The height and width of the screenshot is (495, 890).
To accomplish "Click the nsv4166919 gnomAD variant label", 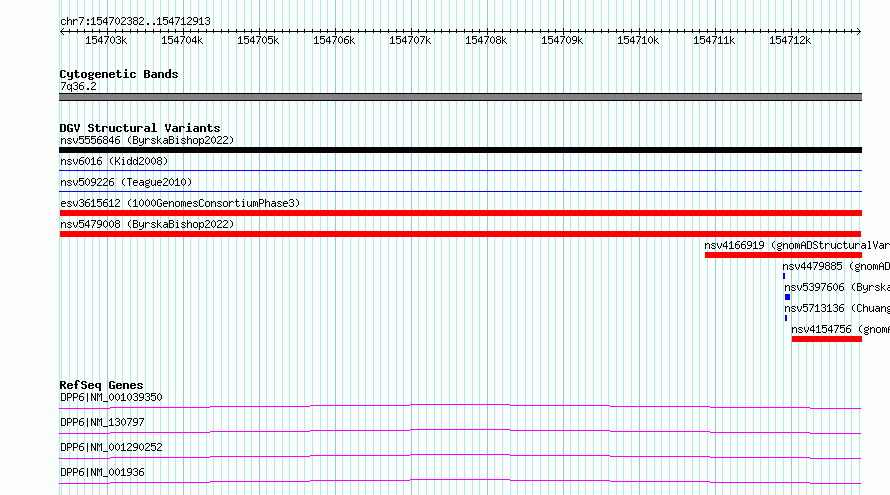I will [x=797, y=245].
